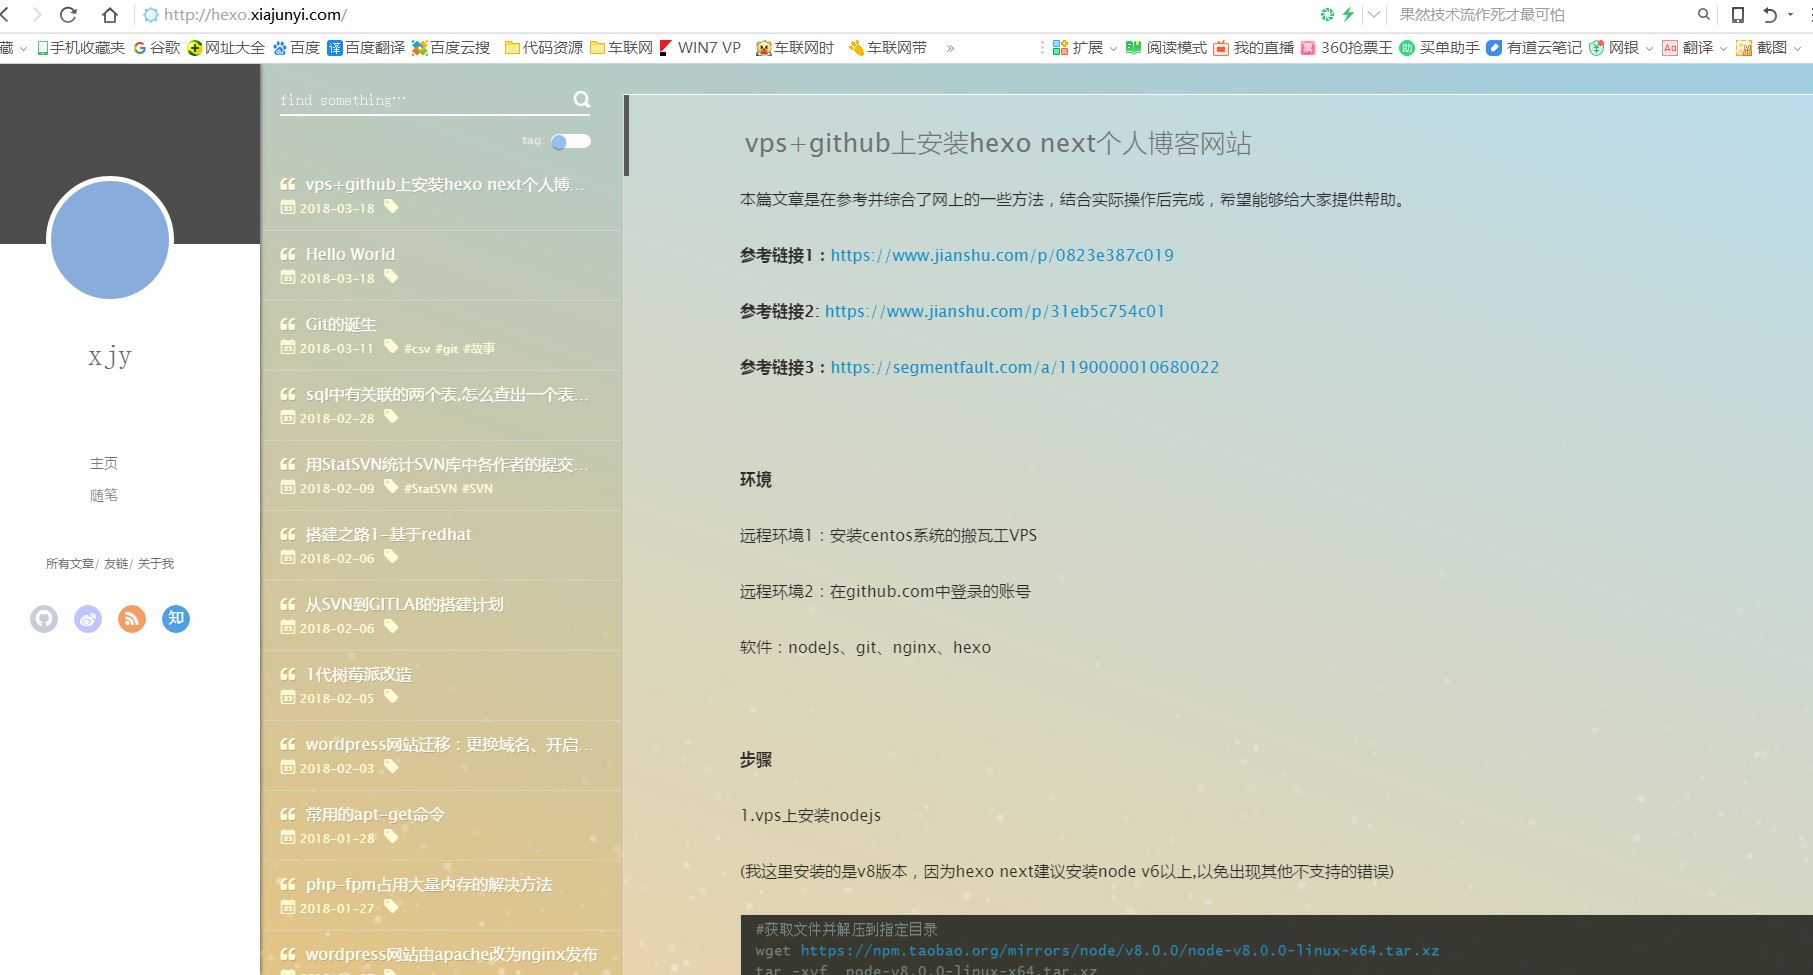
Task: Open the Weibo social icon in the sidebar
Action: click(88, 619)
